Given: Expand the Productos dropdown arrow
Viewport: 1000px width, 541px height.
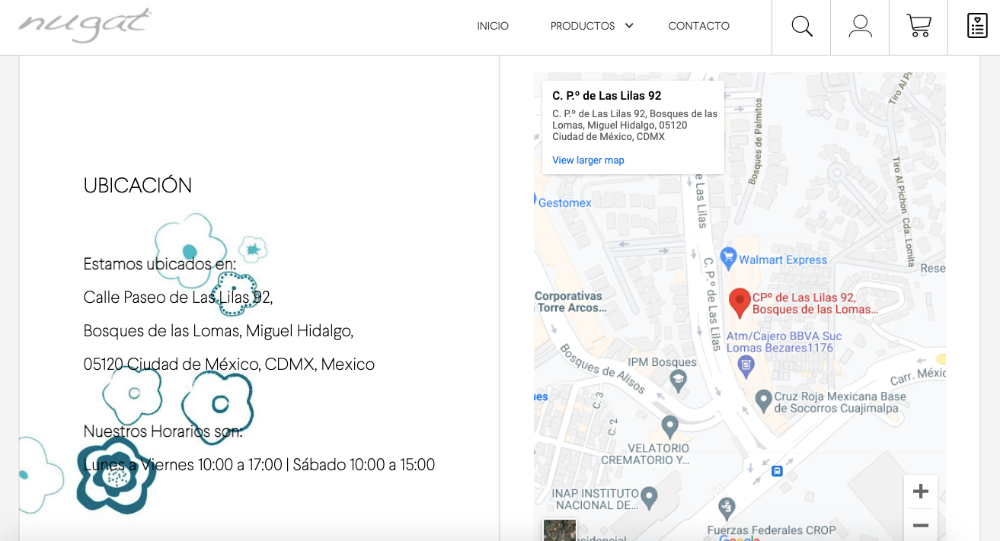Looking at the screenshot, I should click(629, 26).
